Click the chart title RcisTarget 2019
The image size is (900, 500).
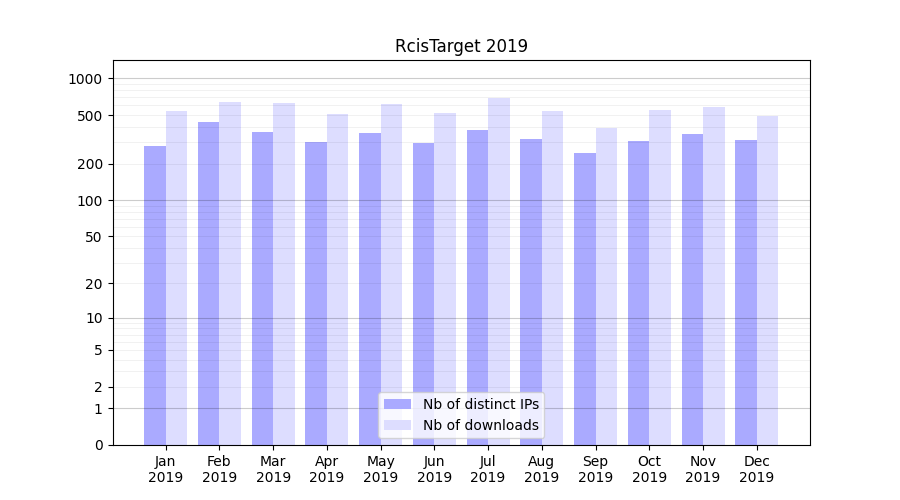coord(461,46)
